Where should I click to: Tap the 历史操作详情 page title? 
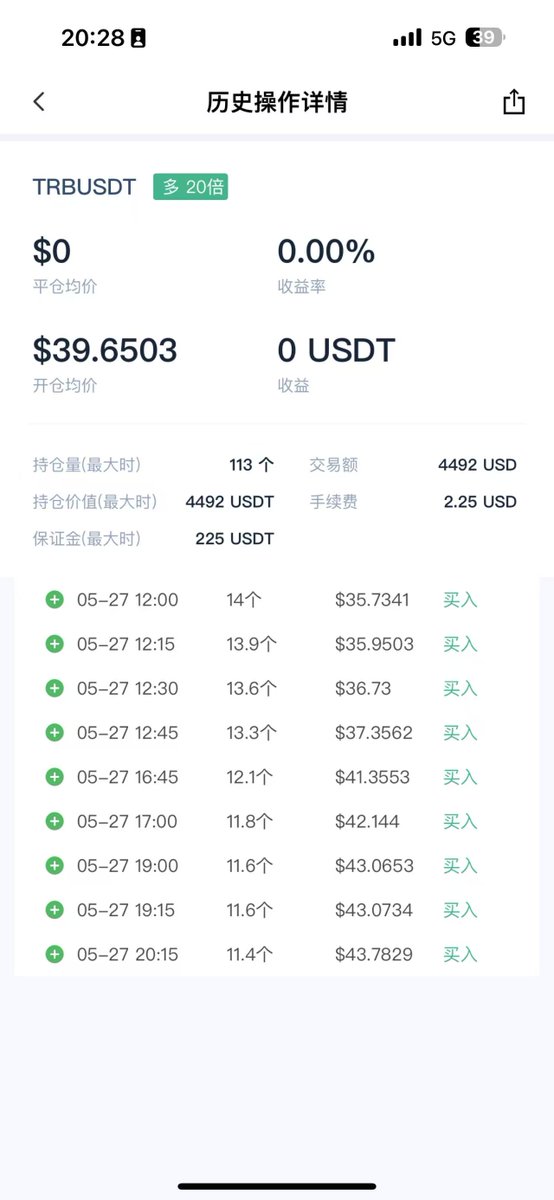(277, 102)
